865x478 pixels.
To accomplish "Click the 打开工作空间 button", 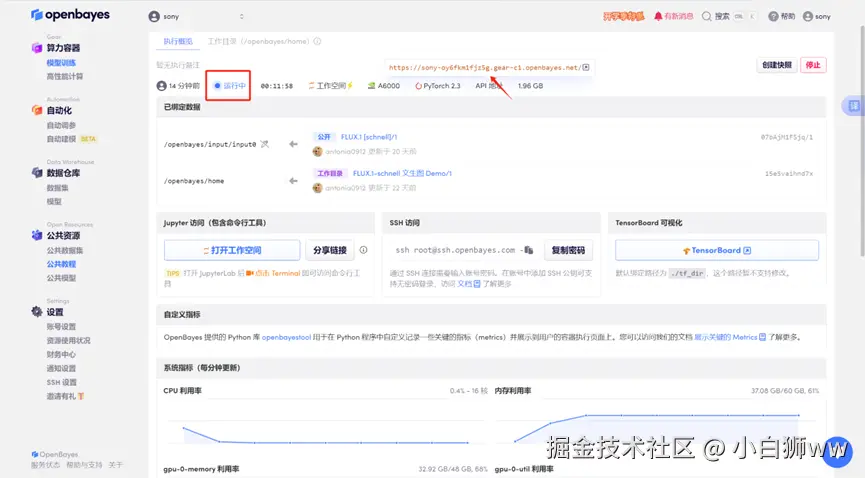I will tap(232, 250).
